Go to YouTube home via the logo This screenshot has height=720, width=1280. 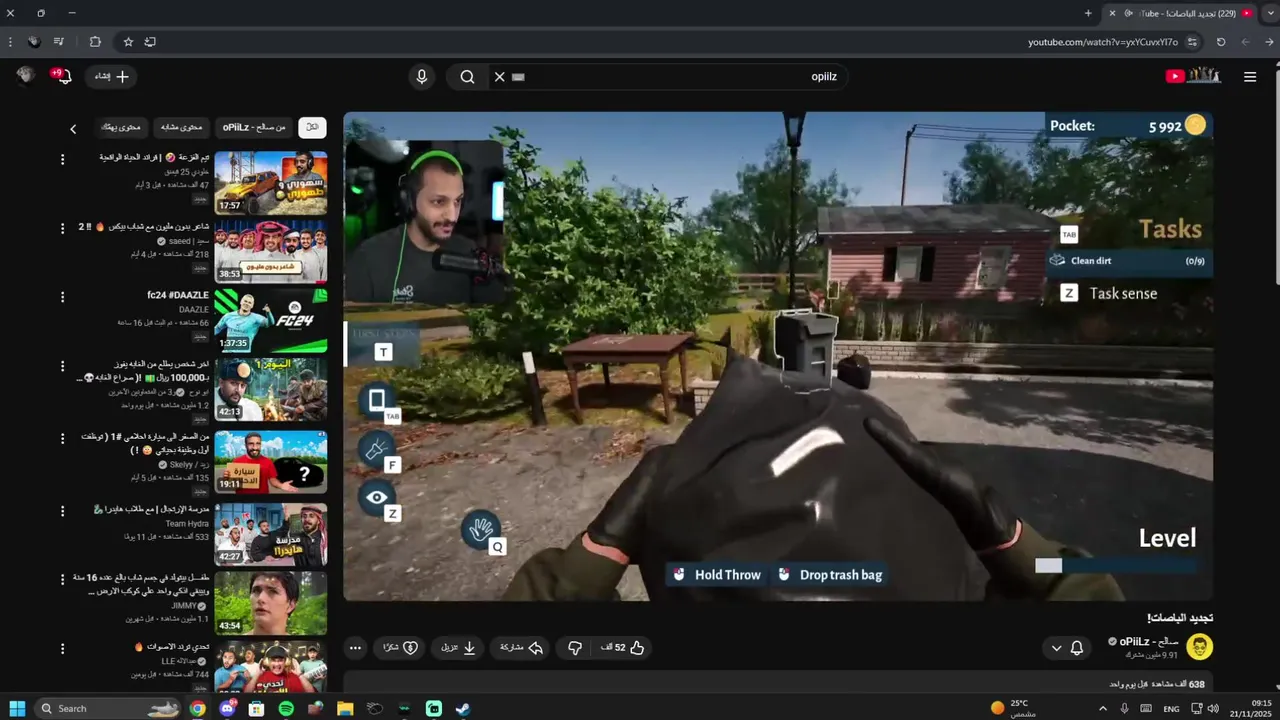[x=1193, y=76]
